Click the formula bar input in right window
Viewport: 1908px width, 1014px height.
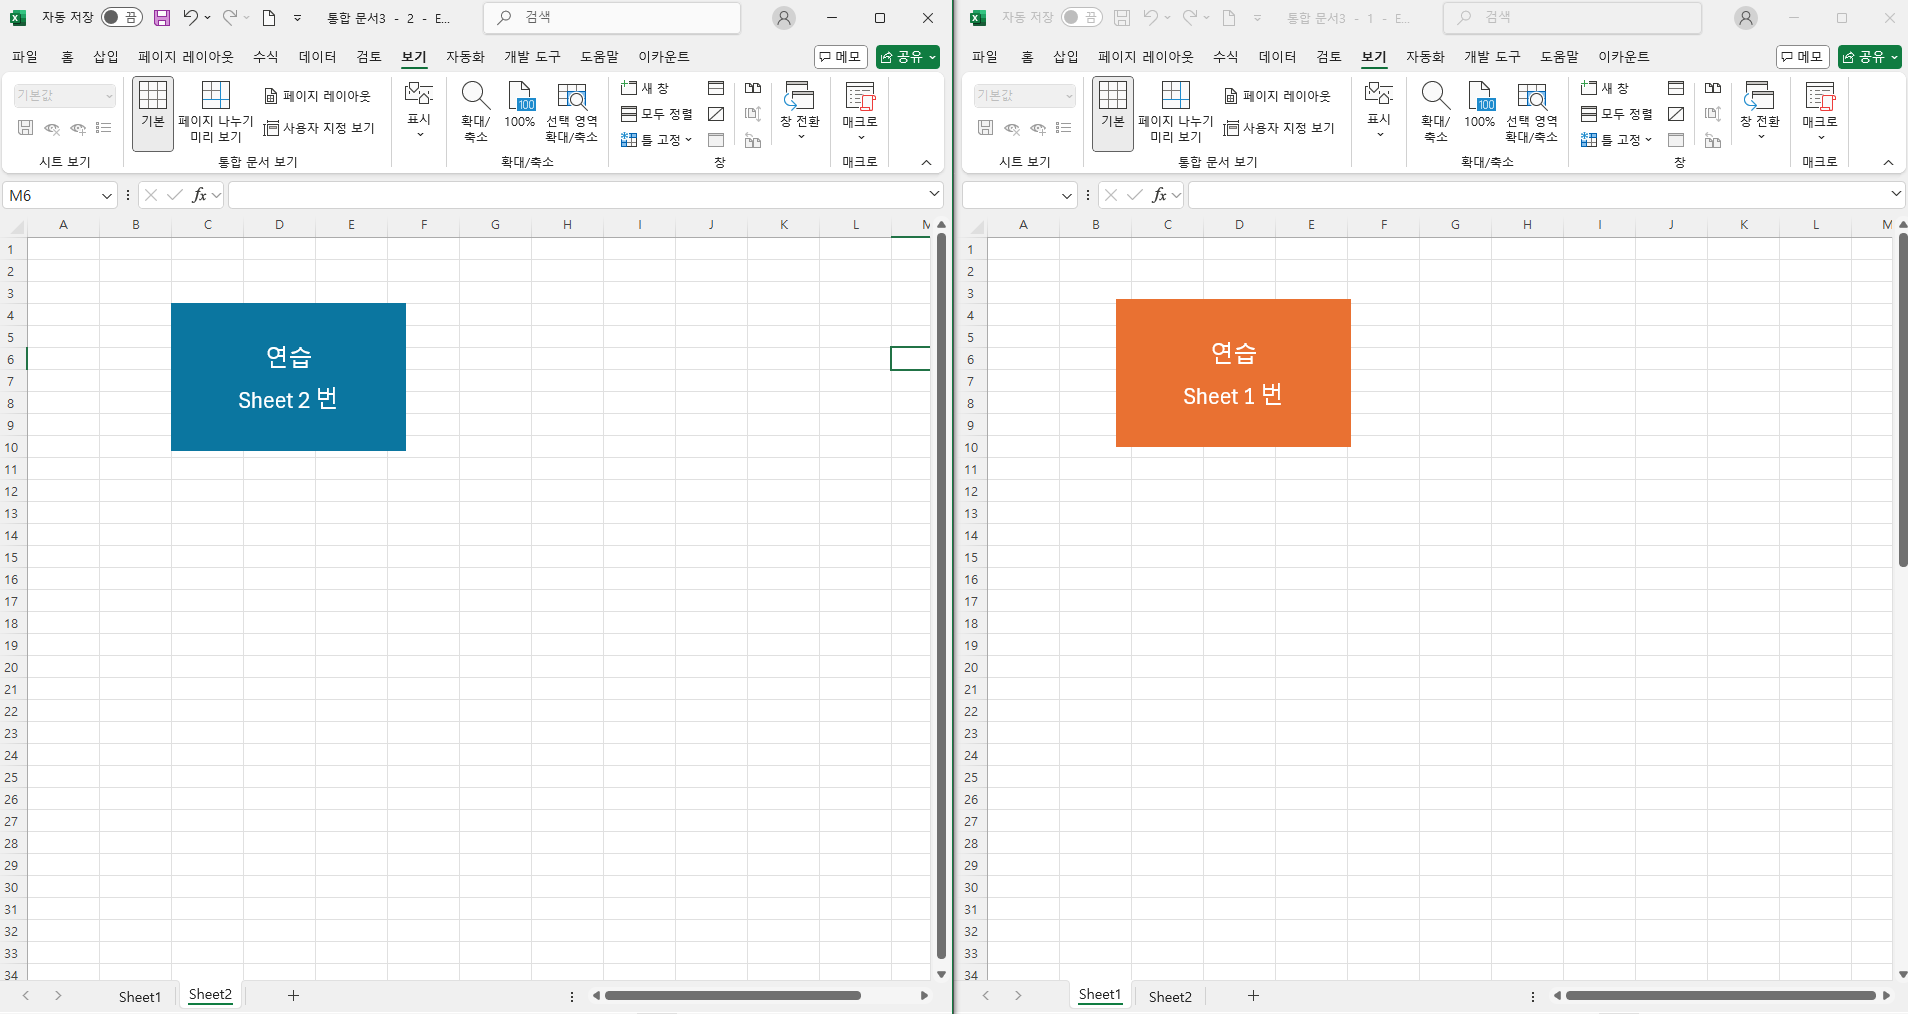coord(1538,195)
